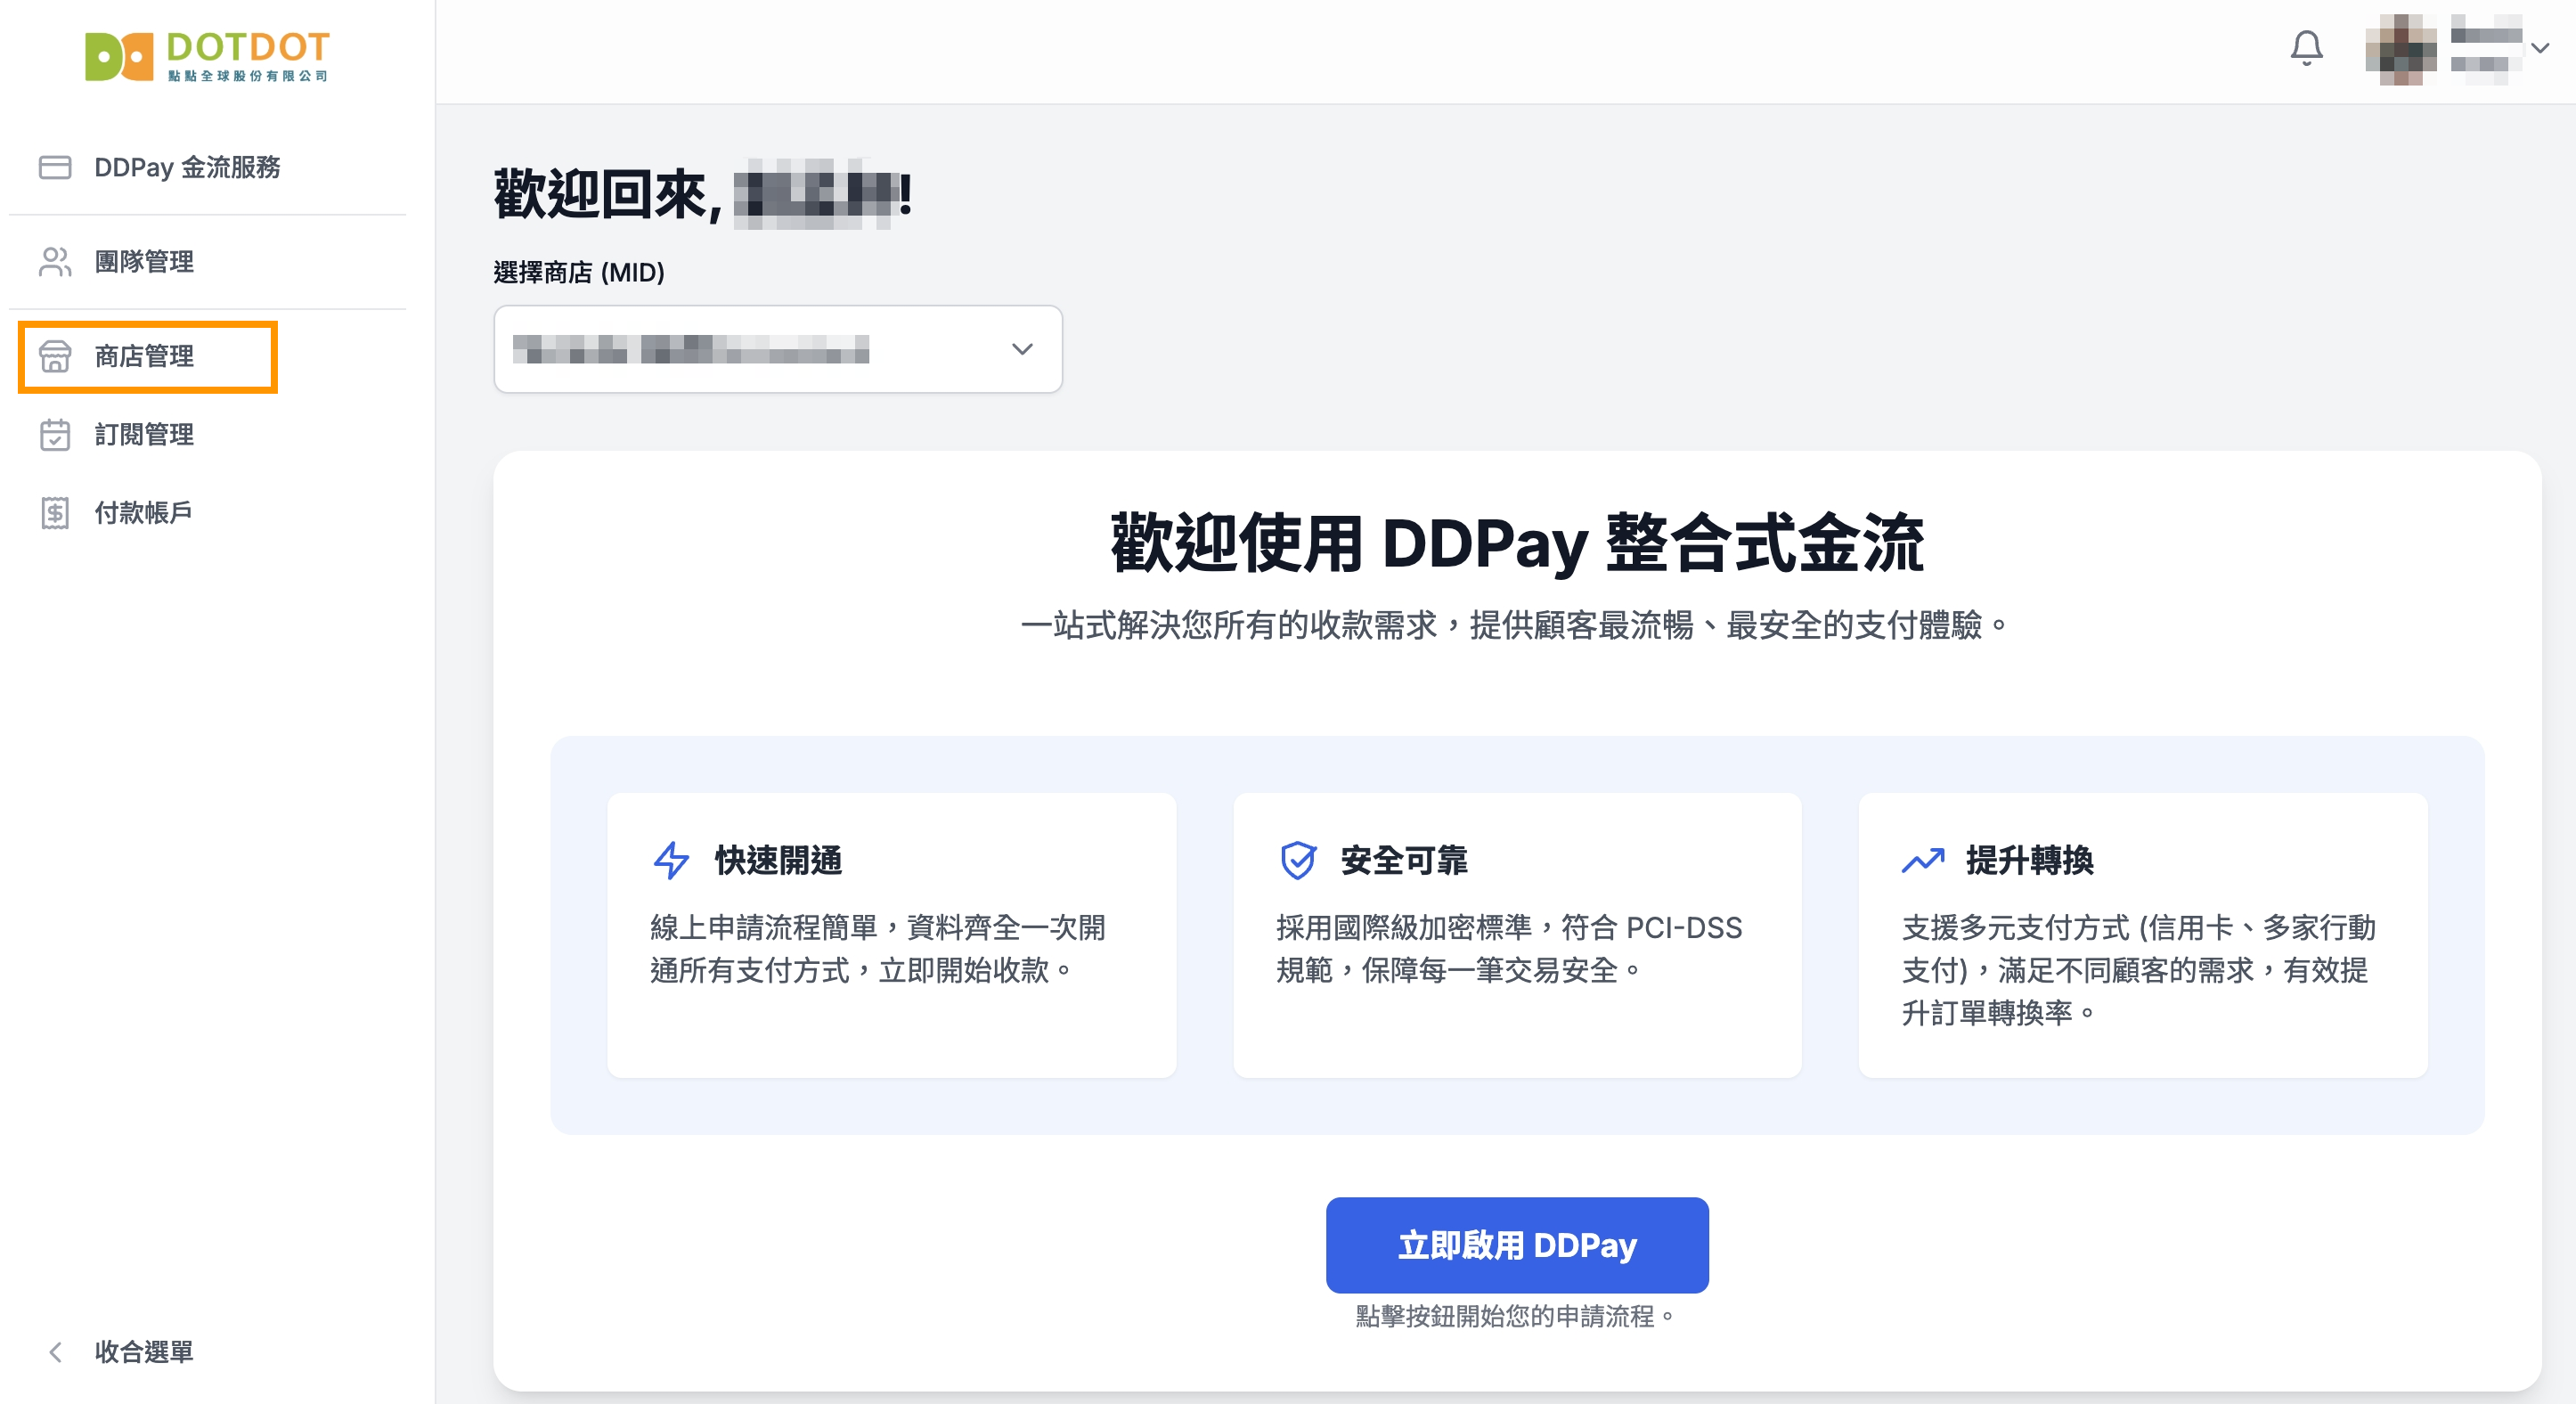Click the DDPay credit card icon

[x=55, y=167]
